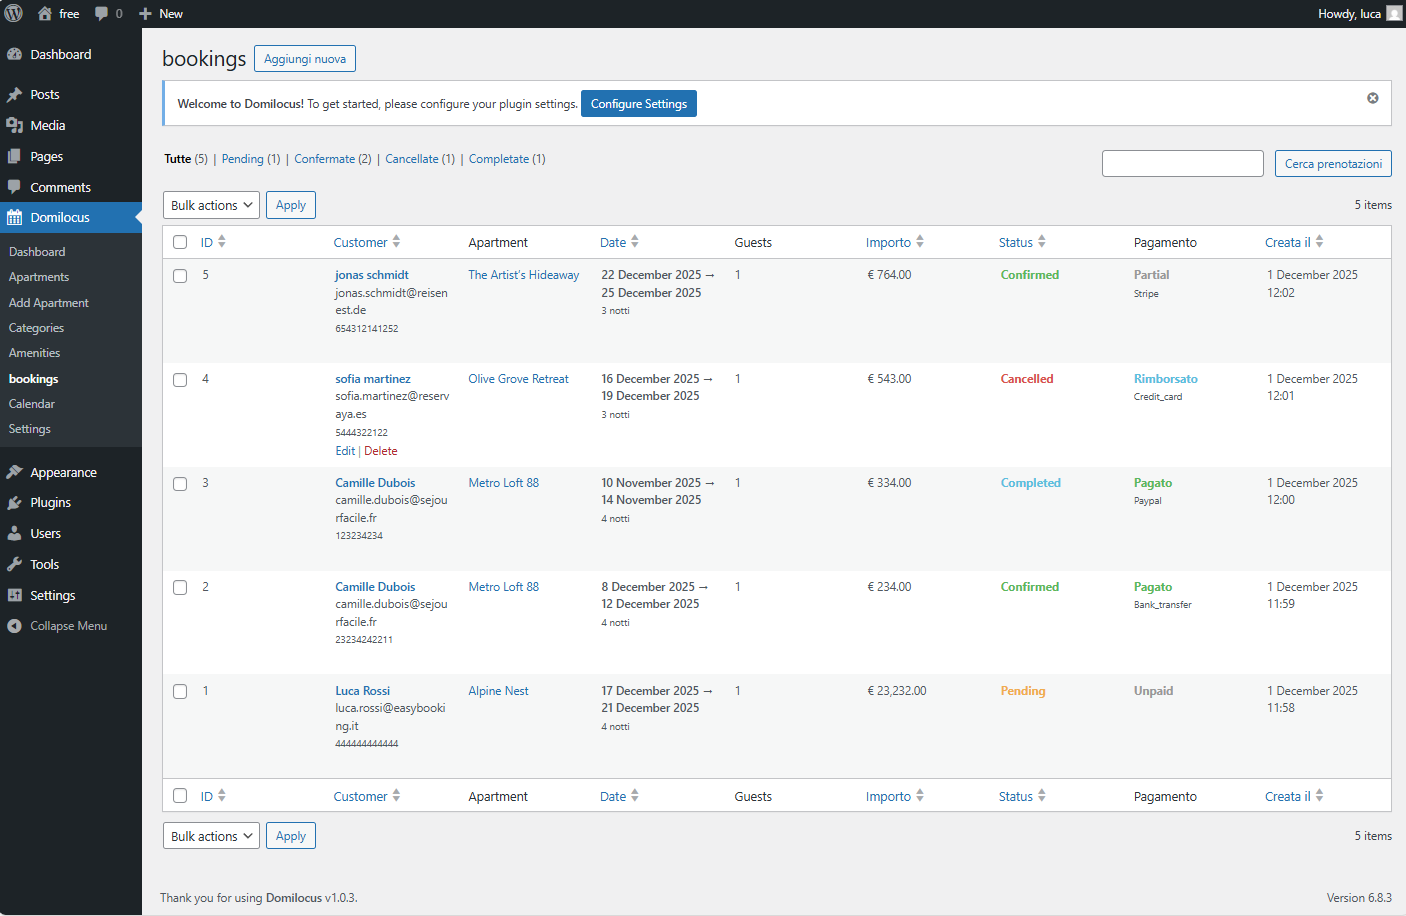1406x916 pixels.
Task: Click the user avatar next to Howdy, luca
Action: click(x=1394, y=14)
